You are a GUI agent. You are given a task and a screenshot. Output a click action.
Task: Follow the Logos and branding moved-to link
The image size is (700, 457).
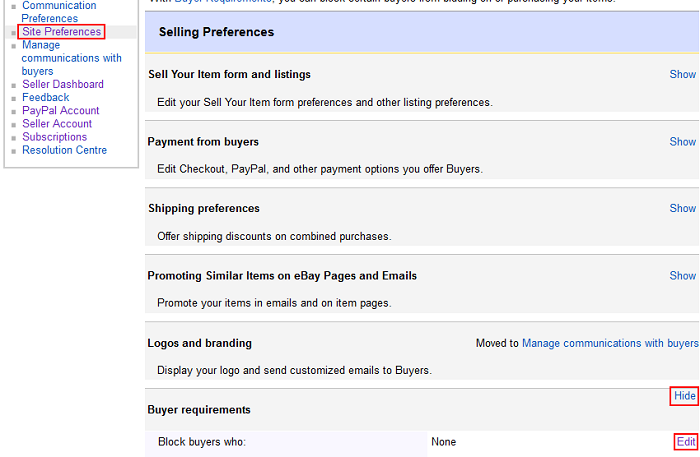(610, 343)
